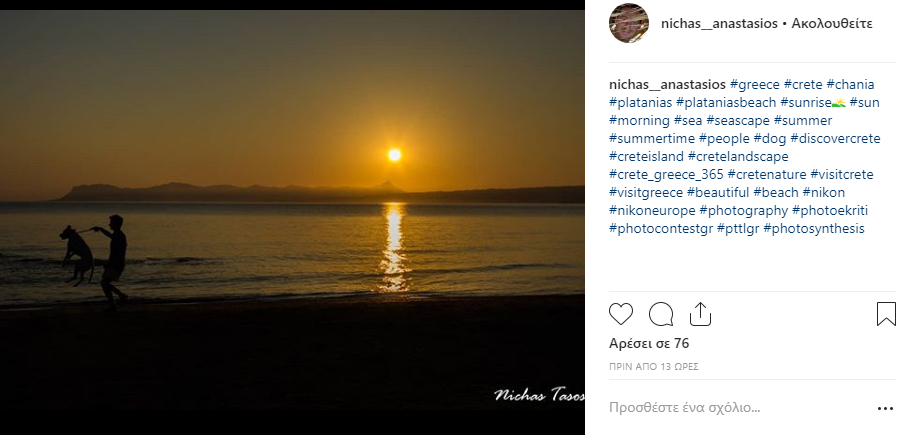Screen dimensions: 918x435
Task: Open the #crete_greece_365 hashtag
Action: tap(666, 174)
